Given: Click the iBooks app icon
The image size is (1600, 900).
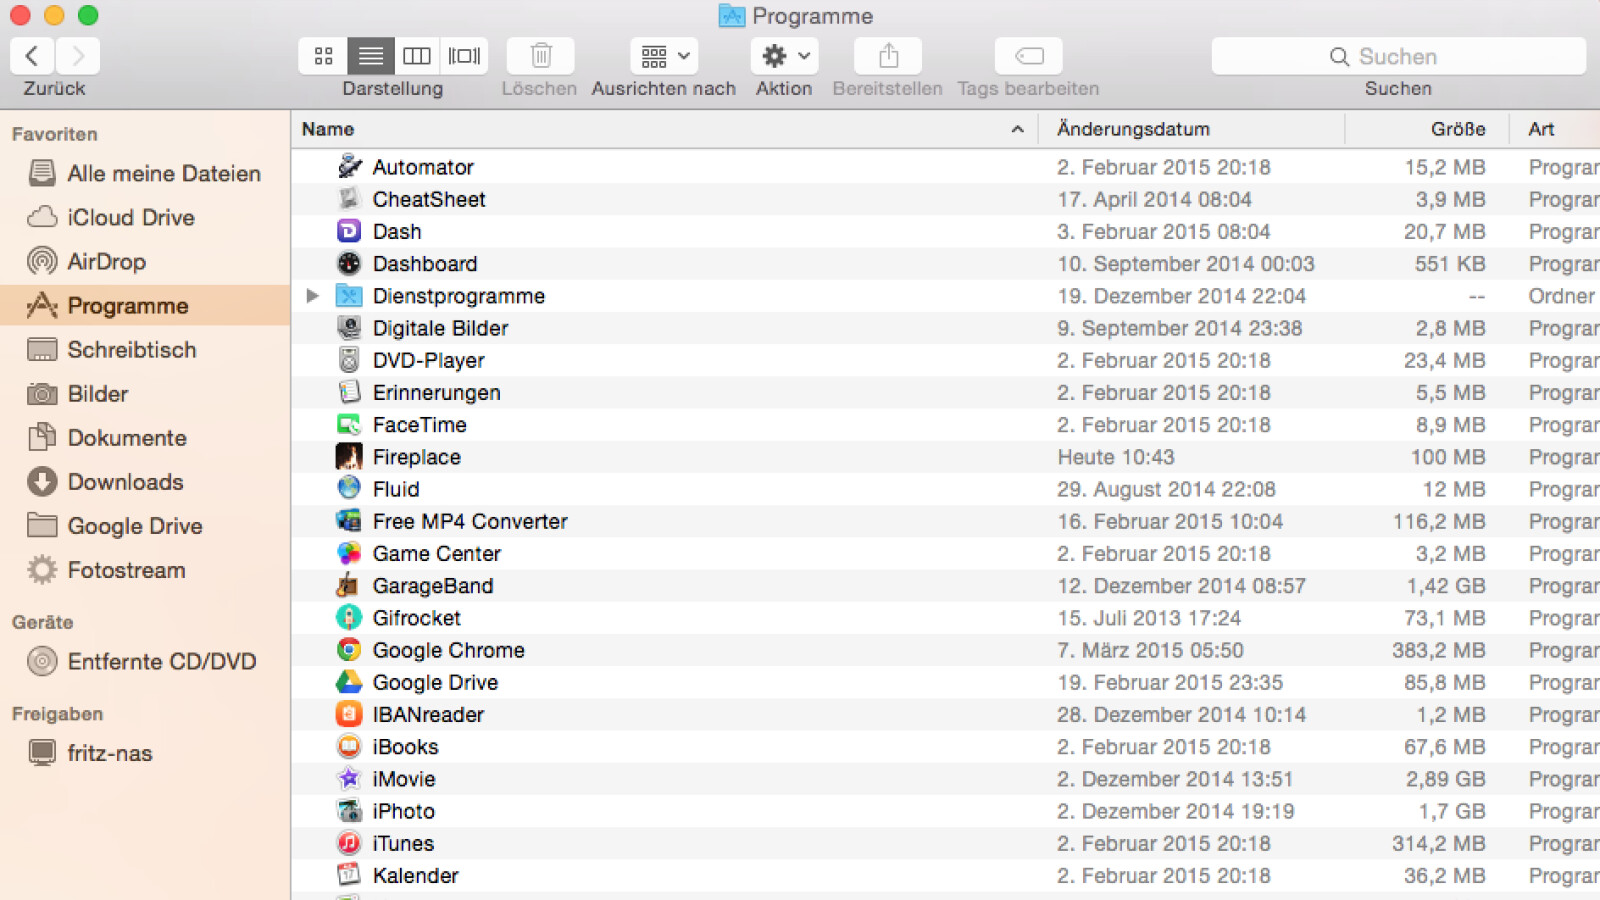Looking at the screenshot, I should 349,747.
